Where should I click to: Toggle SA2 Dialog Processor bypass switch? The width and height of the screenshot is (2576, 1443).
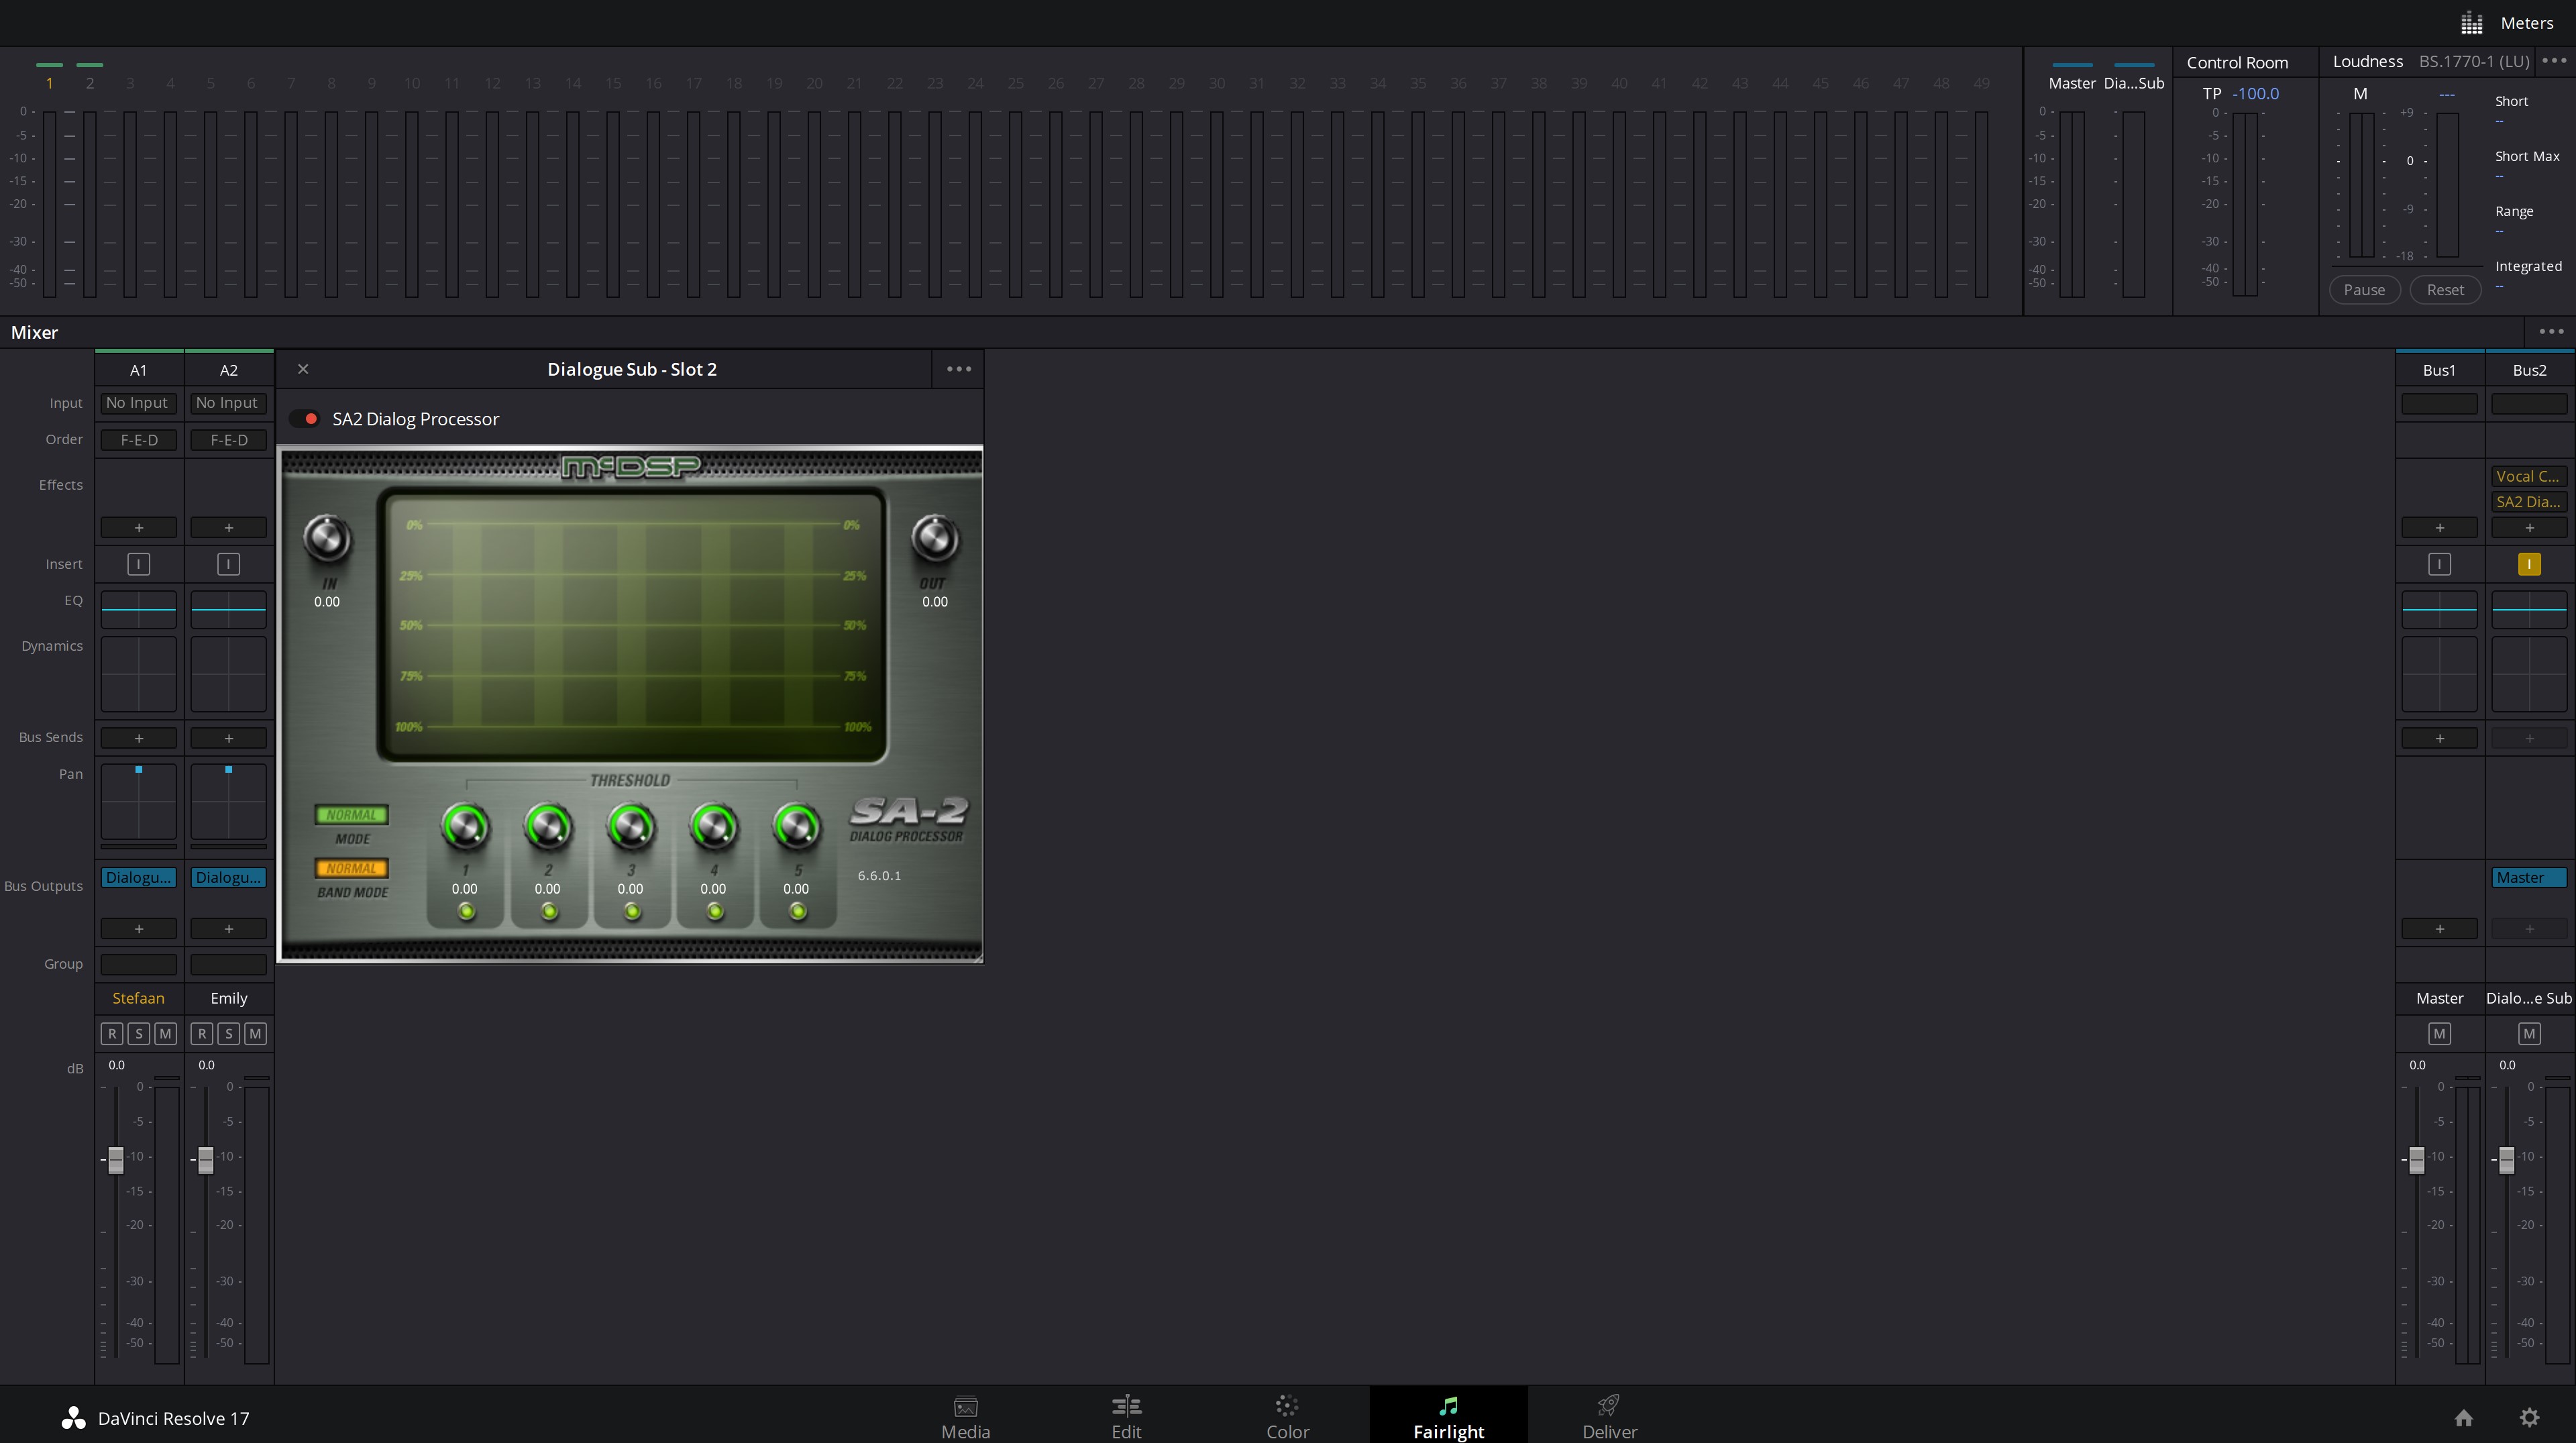(x=304, y=419)
